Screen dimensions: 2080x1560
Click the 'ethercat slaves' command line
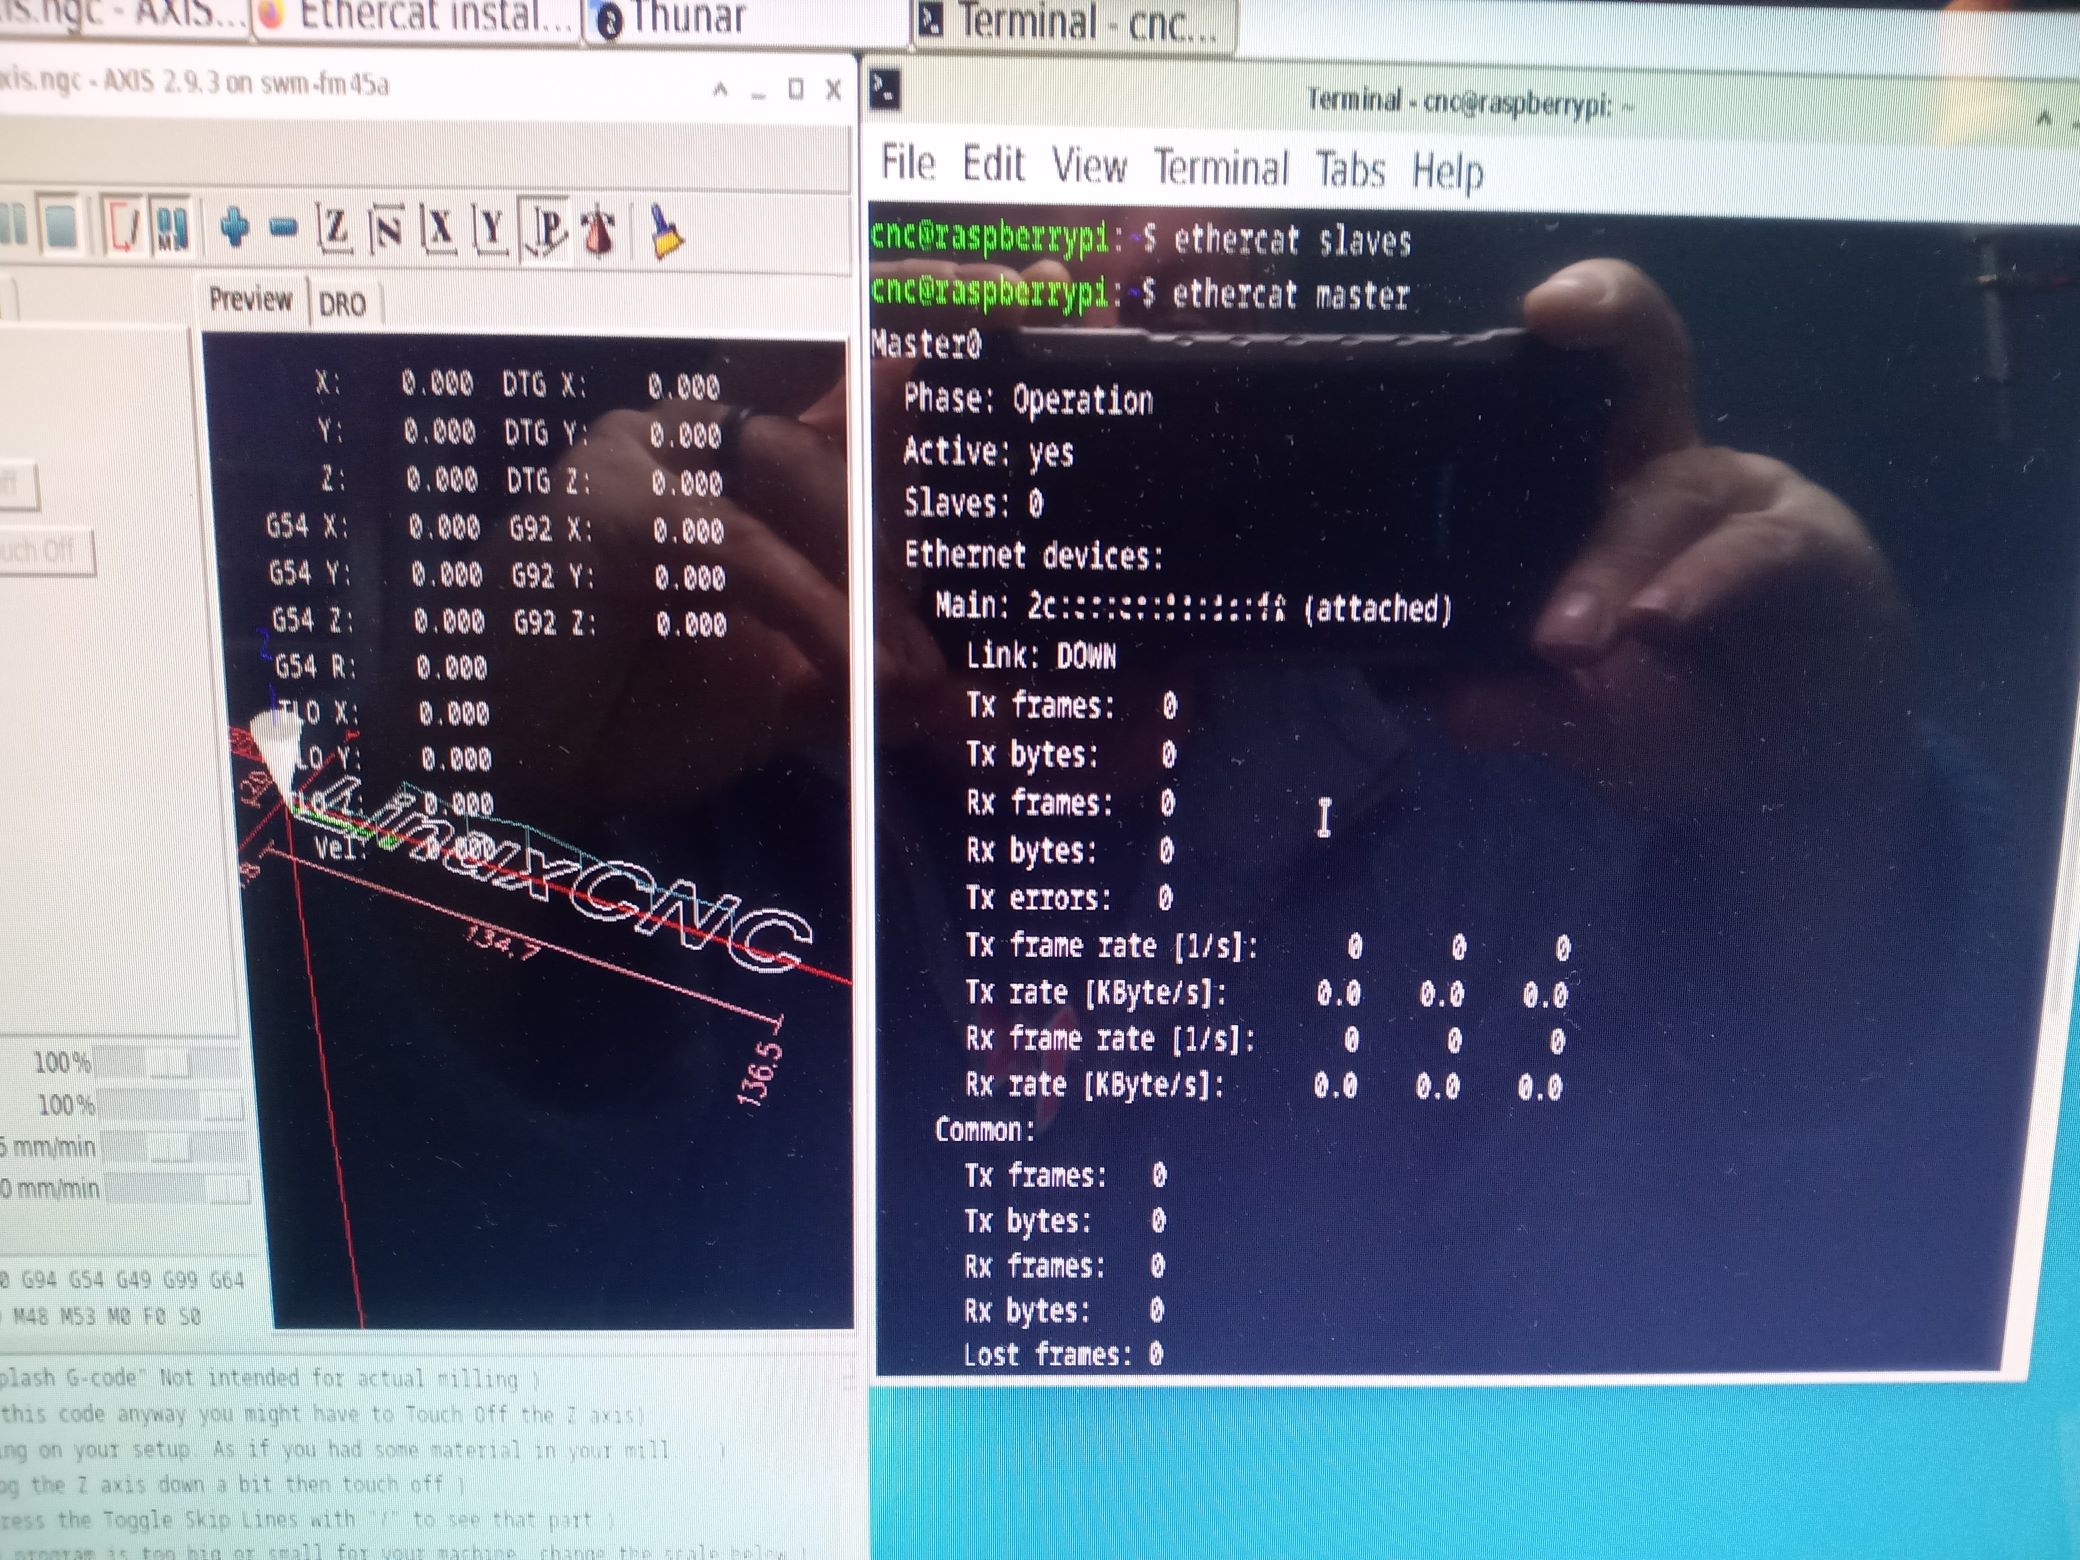(1140, 240)
